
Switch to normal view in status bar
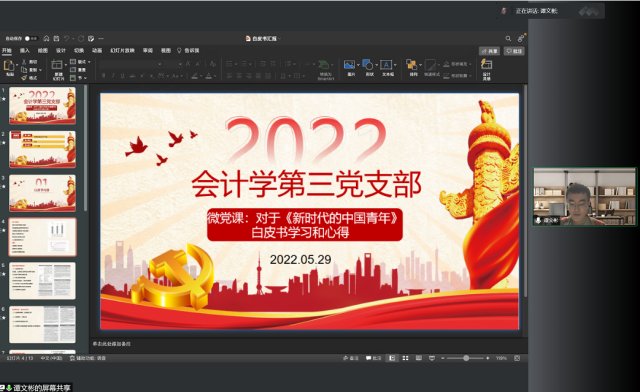point(392,358)
